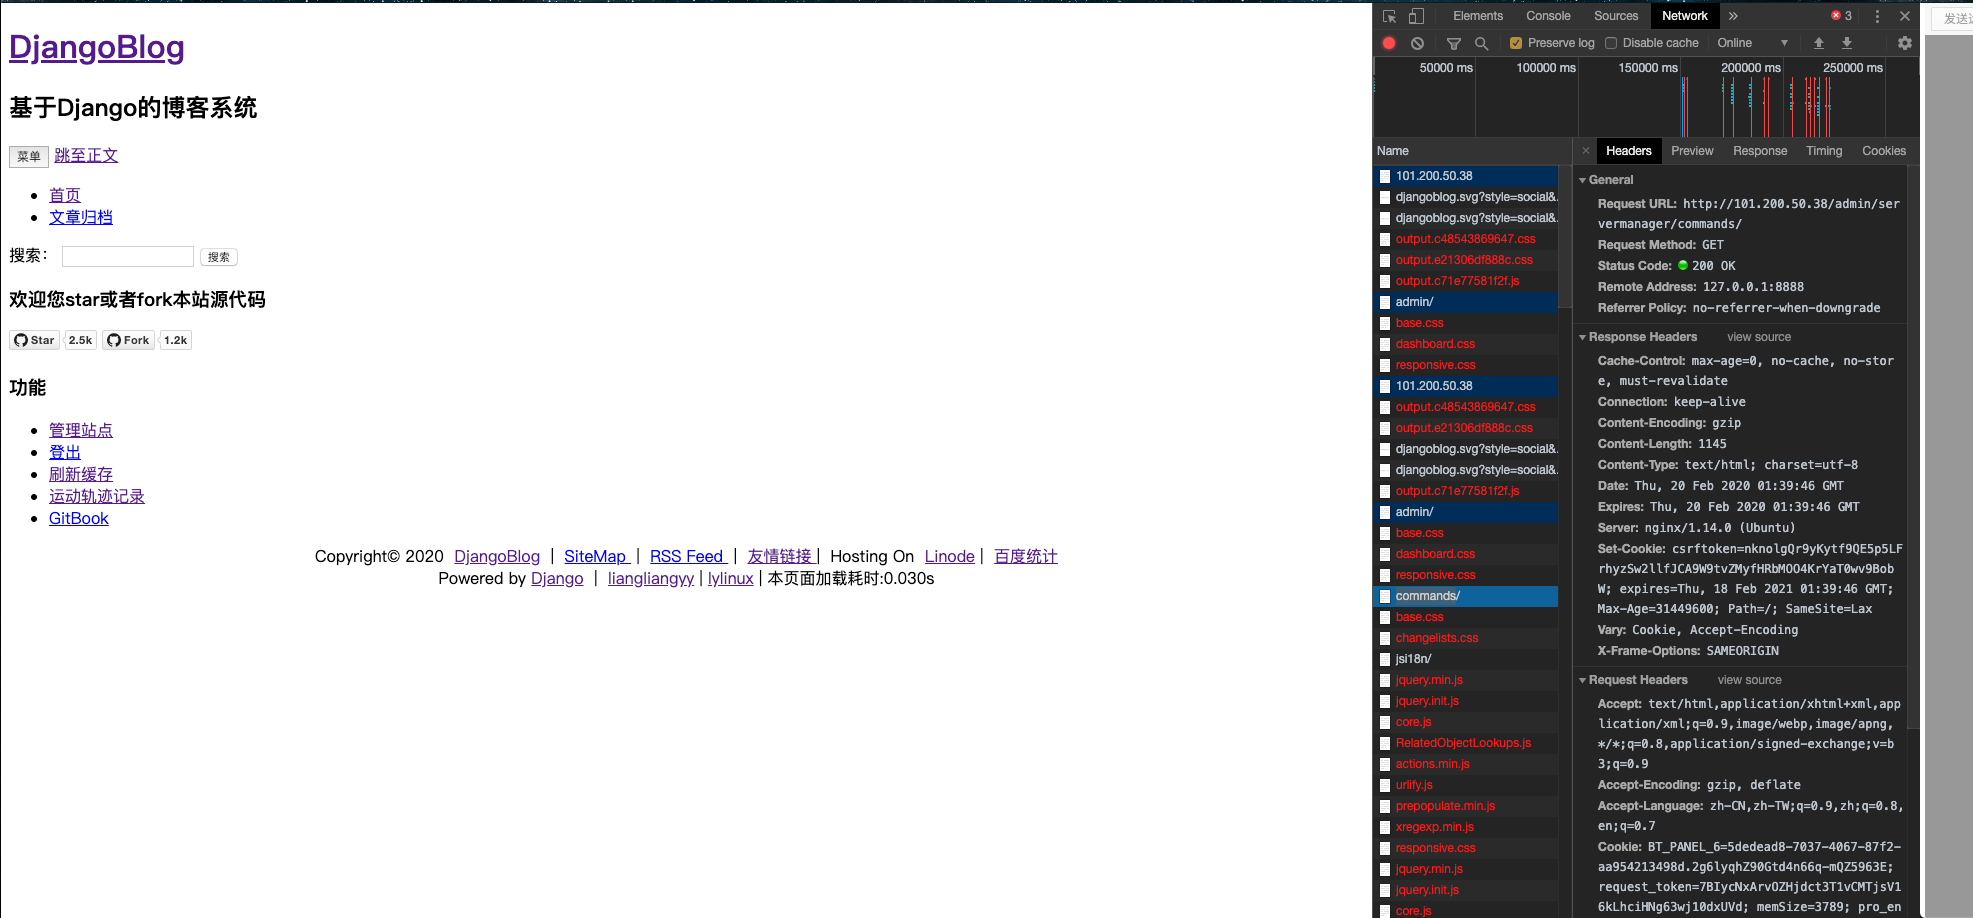1973x918 pixels.
Task: Open the Online throttling dropdown
Action: [1752, 43]
